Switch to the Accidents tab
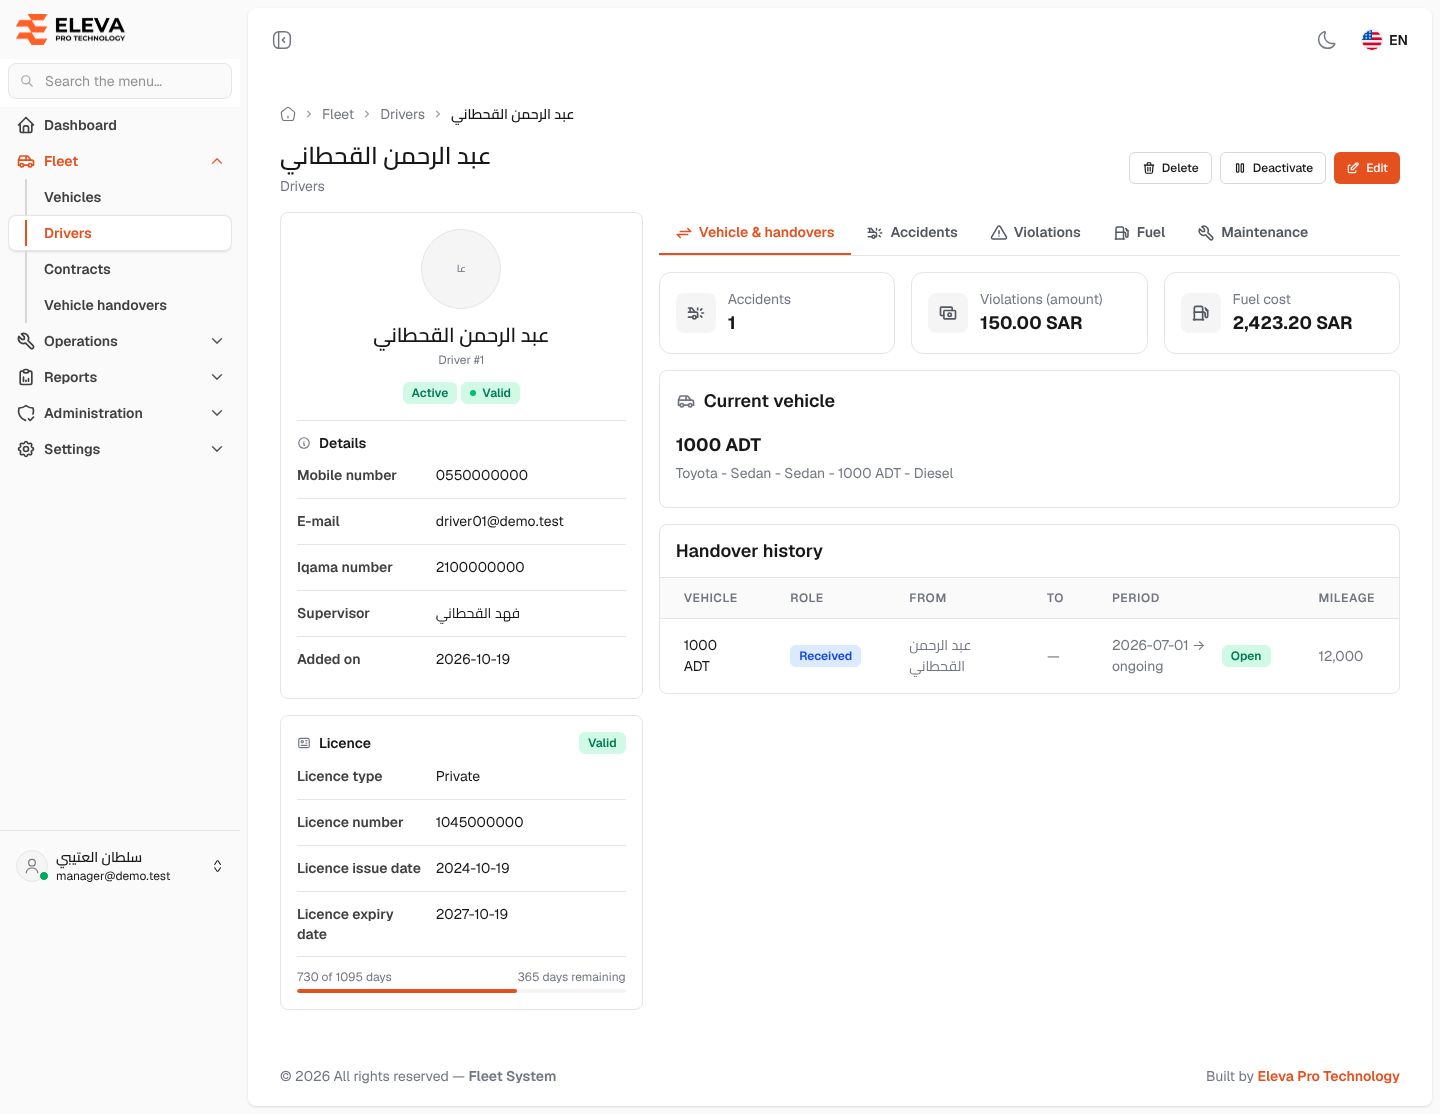This screenshot has width=1440, height=1114. tap(912, 233)
